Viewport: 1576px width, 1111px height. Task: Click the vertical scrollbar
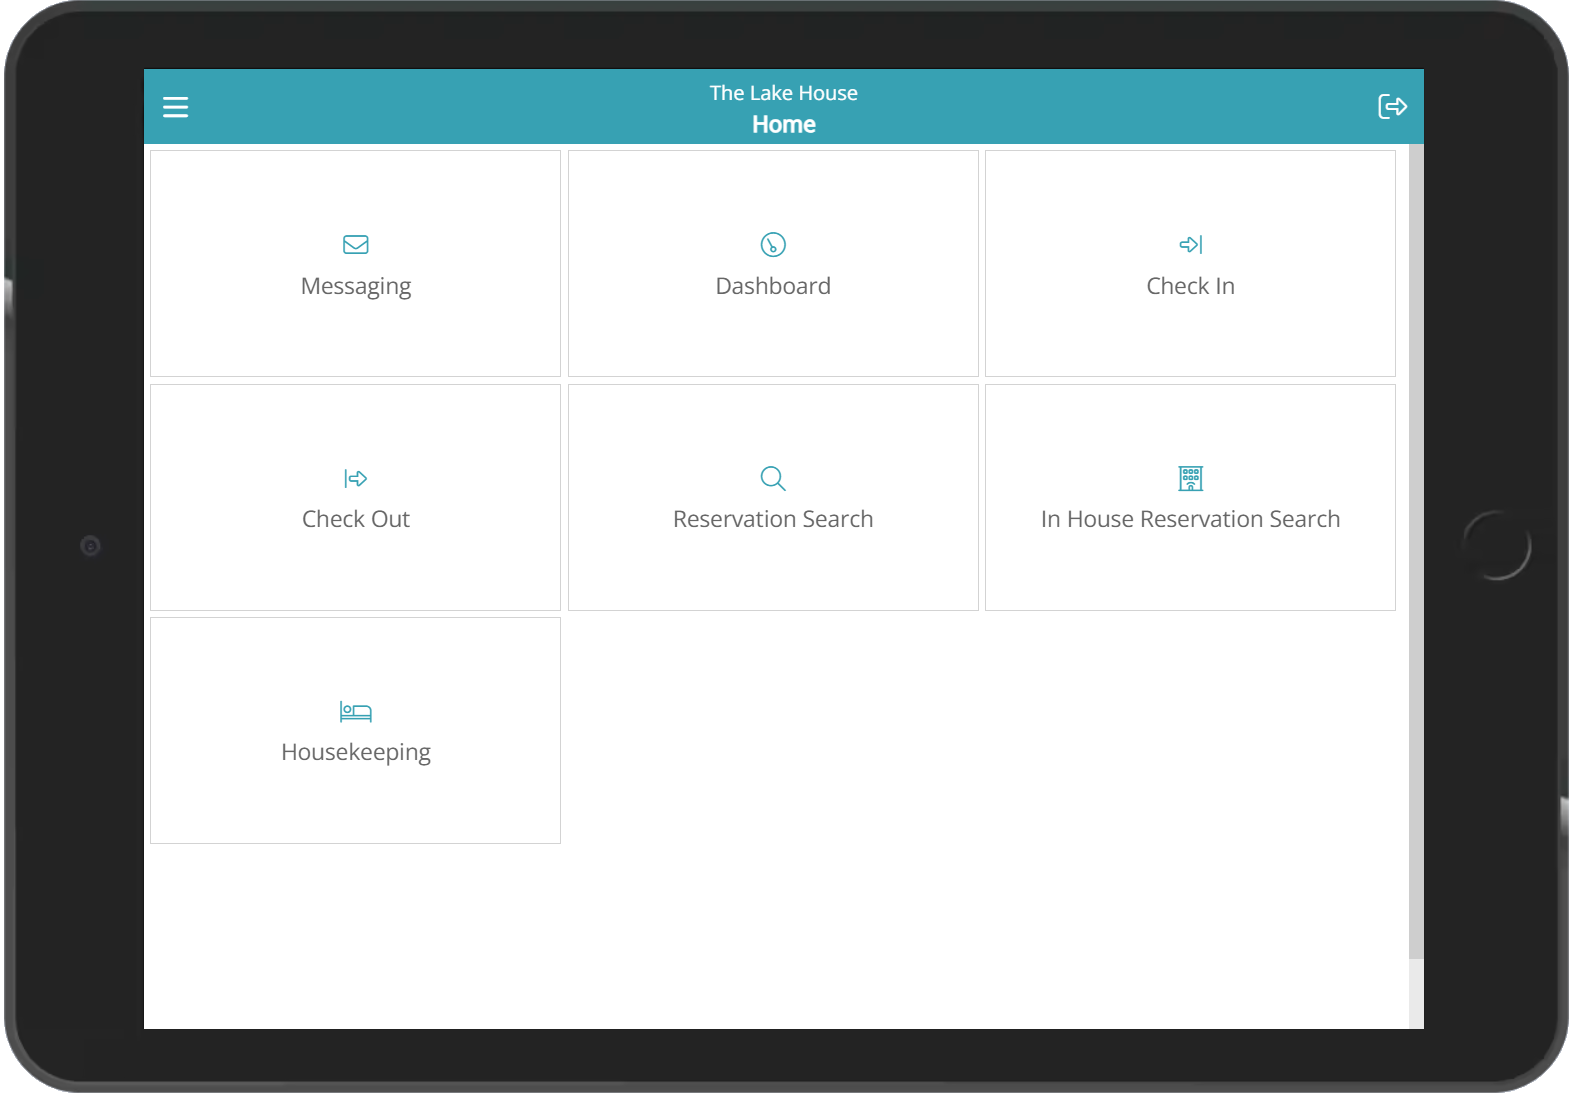(1416, 552)
